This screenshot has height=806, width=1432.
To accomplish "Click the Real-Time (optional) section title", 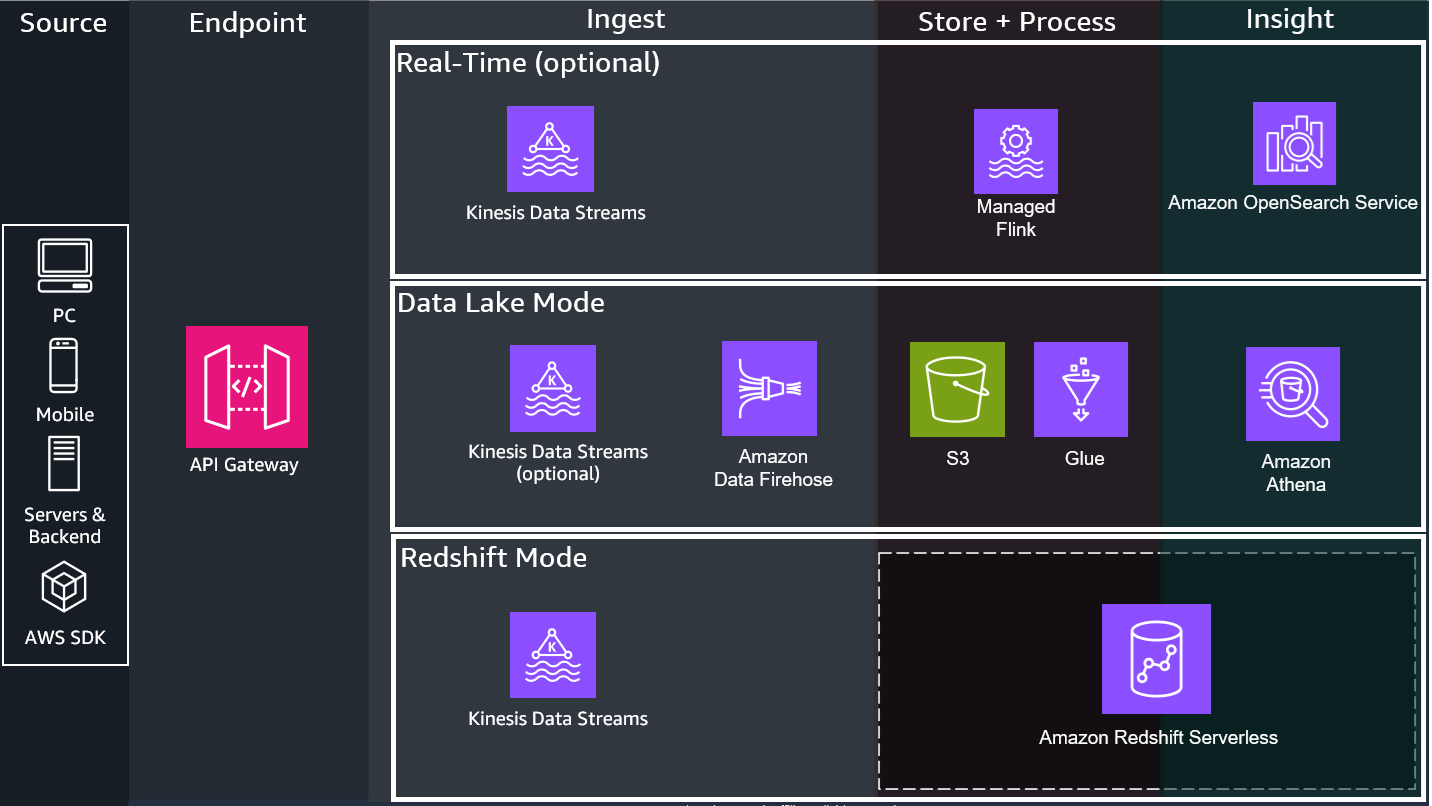I will point(528,63).
